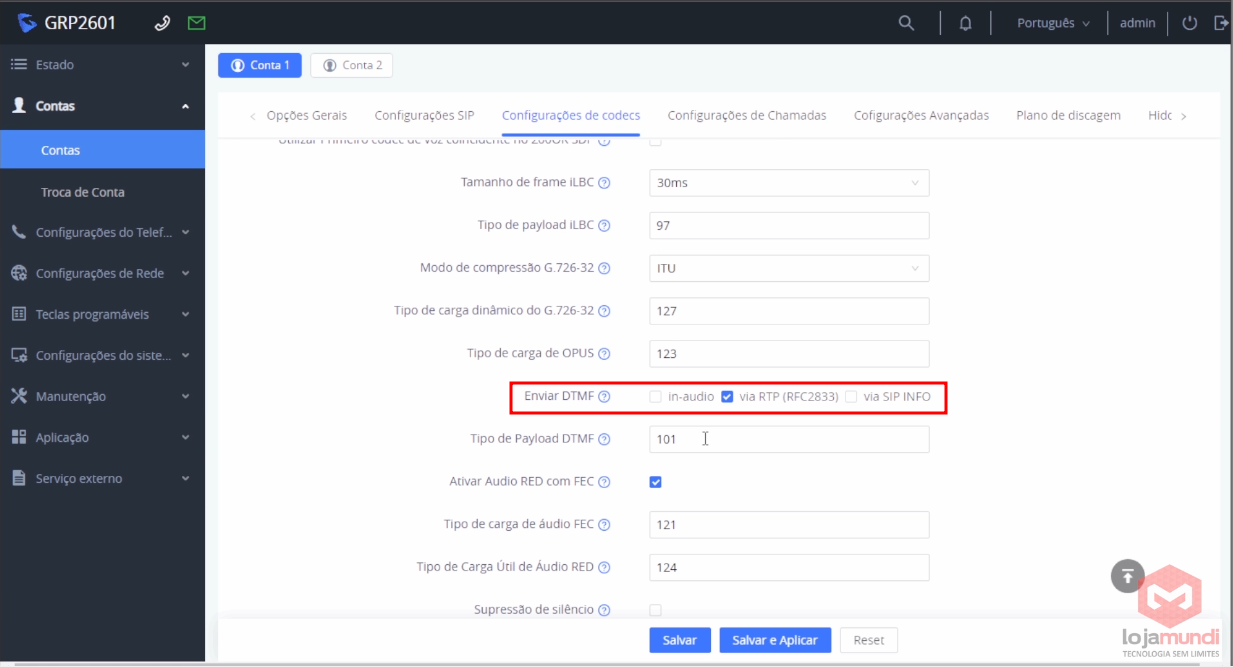Screen dimensions: 1233x667
Task: Click help icon beside Modo de compressão G.726-32
Action: coord(604,268)
